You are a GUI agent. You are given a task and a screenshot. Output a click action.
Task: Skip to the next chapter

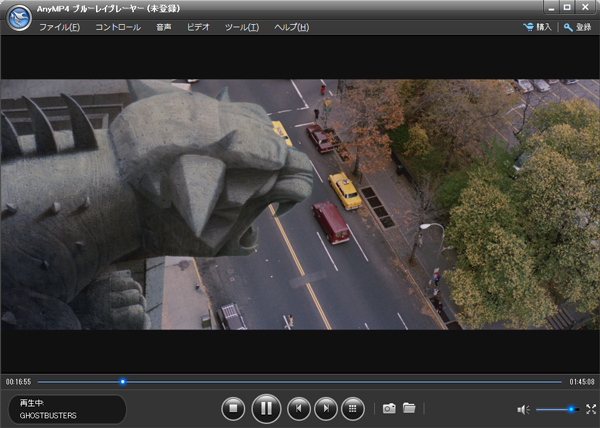point(326,409)
